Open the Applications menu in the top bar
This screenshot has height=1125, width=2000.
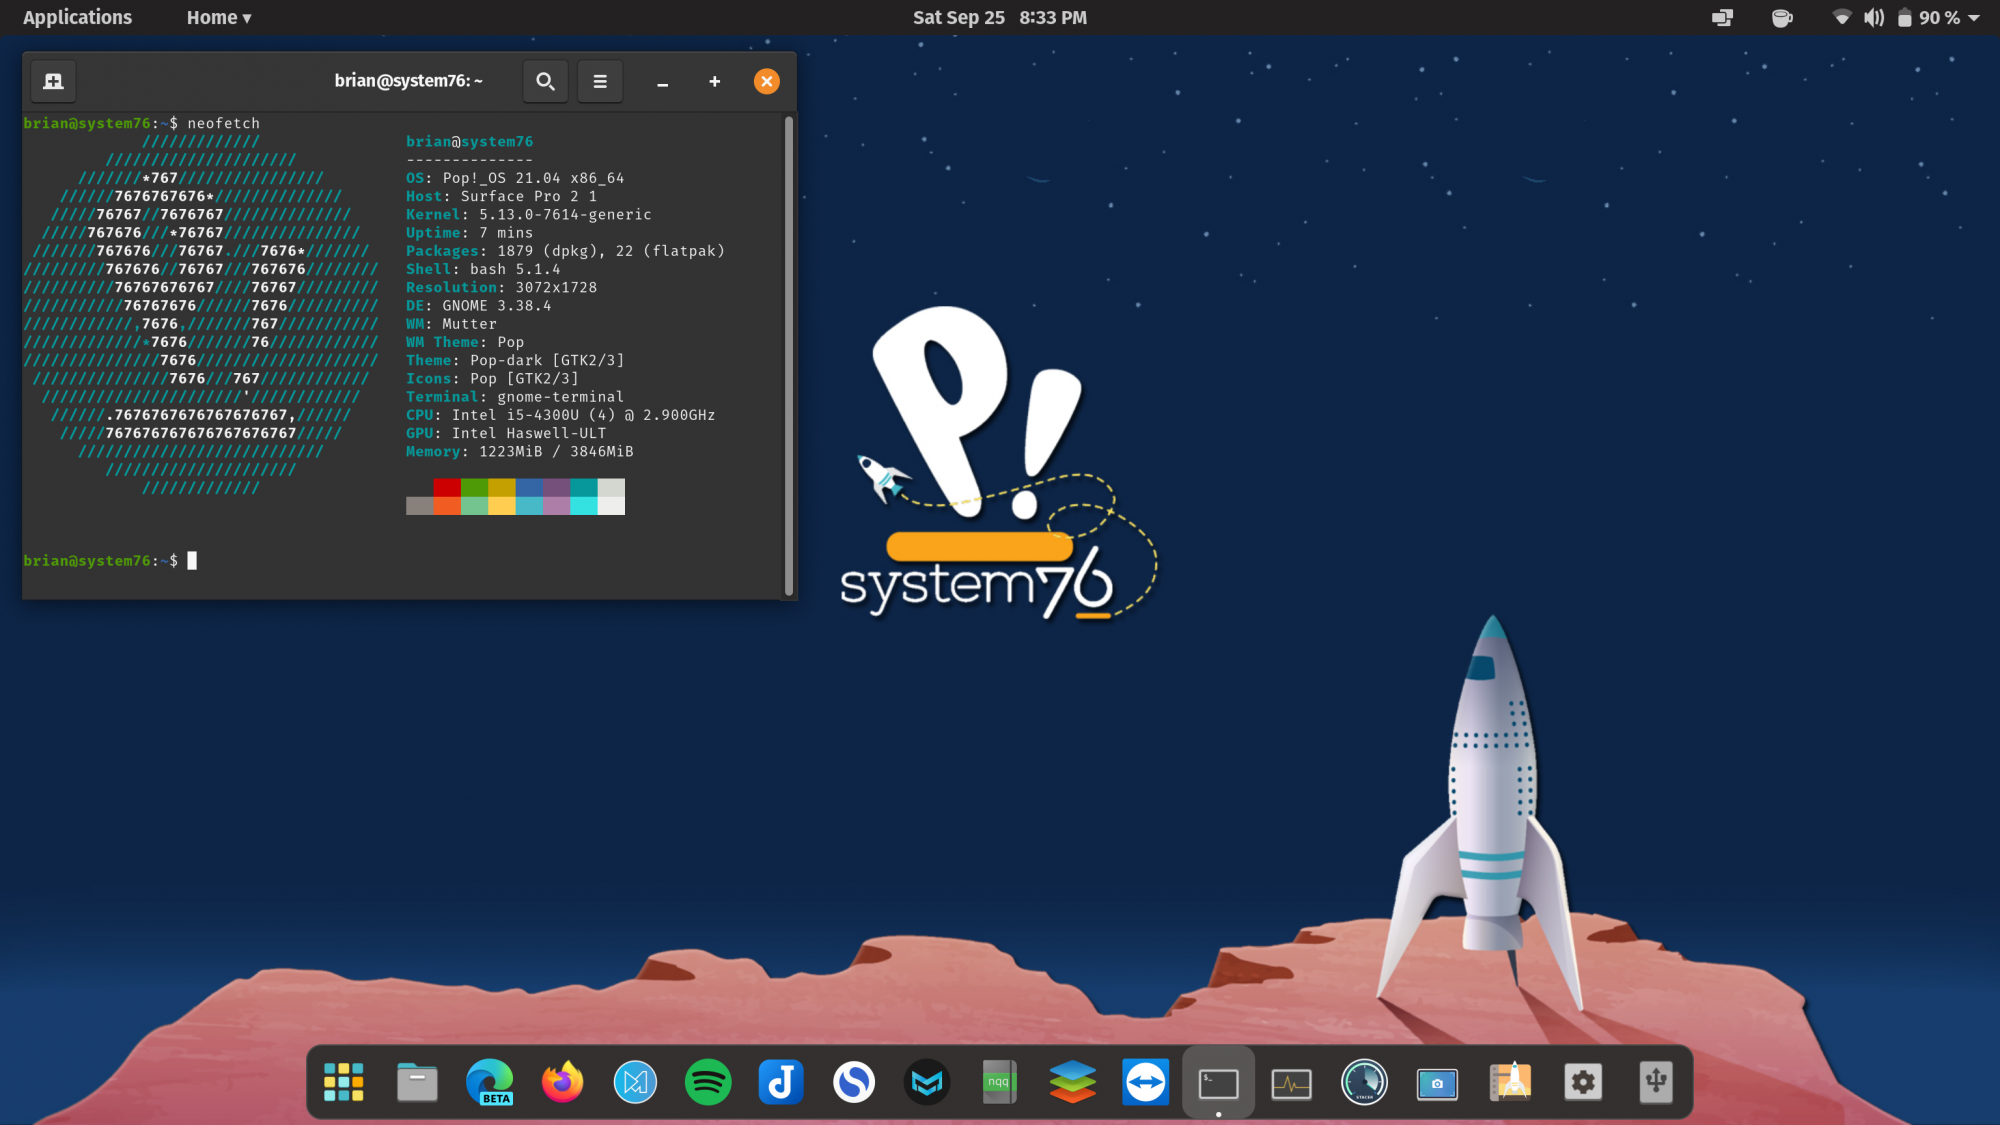(77, 18)
